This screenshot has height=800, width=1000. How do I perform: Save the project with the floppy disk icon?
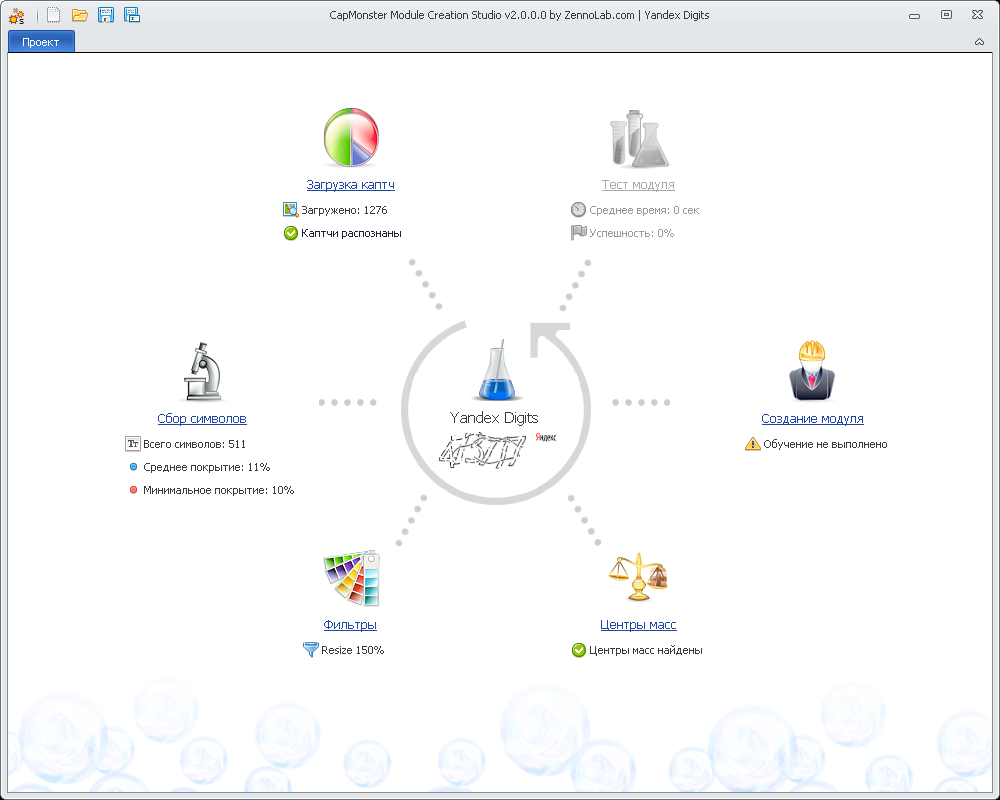[106, 15]
